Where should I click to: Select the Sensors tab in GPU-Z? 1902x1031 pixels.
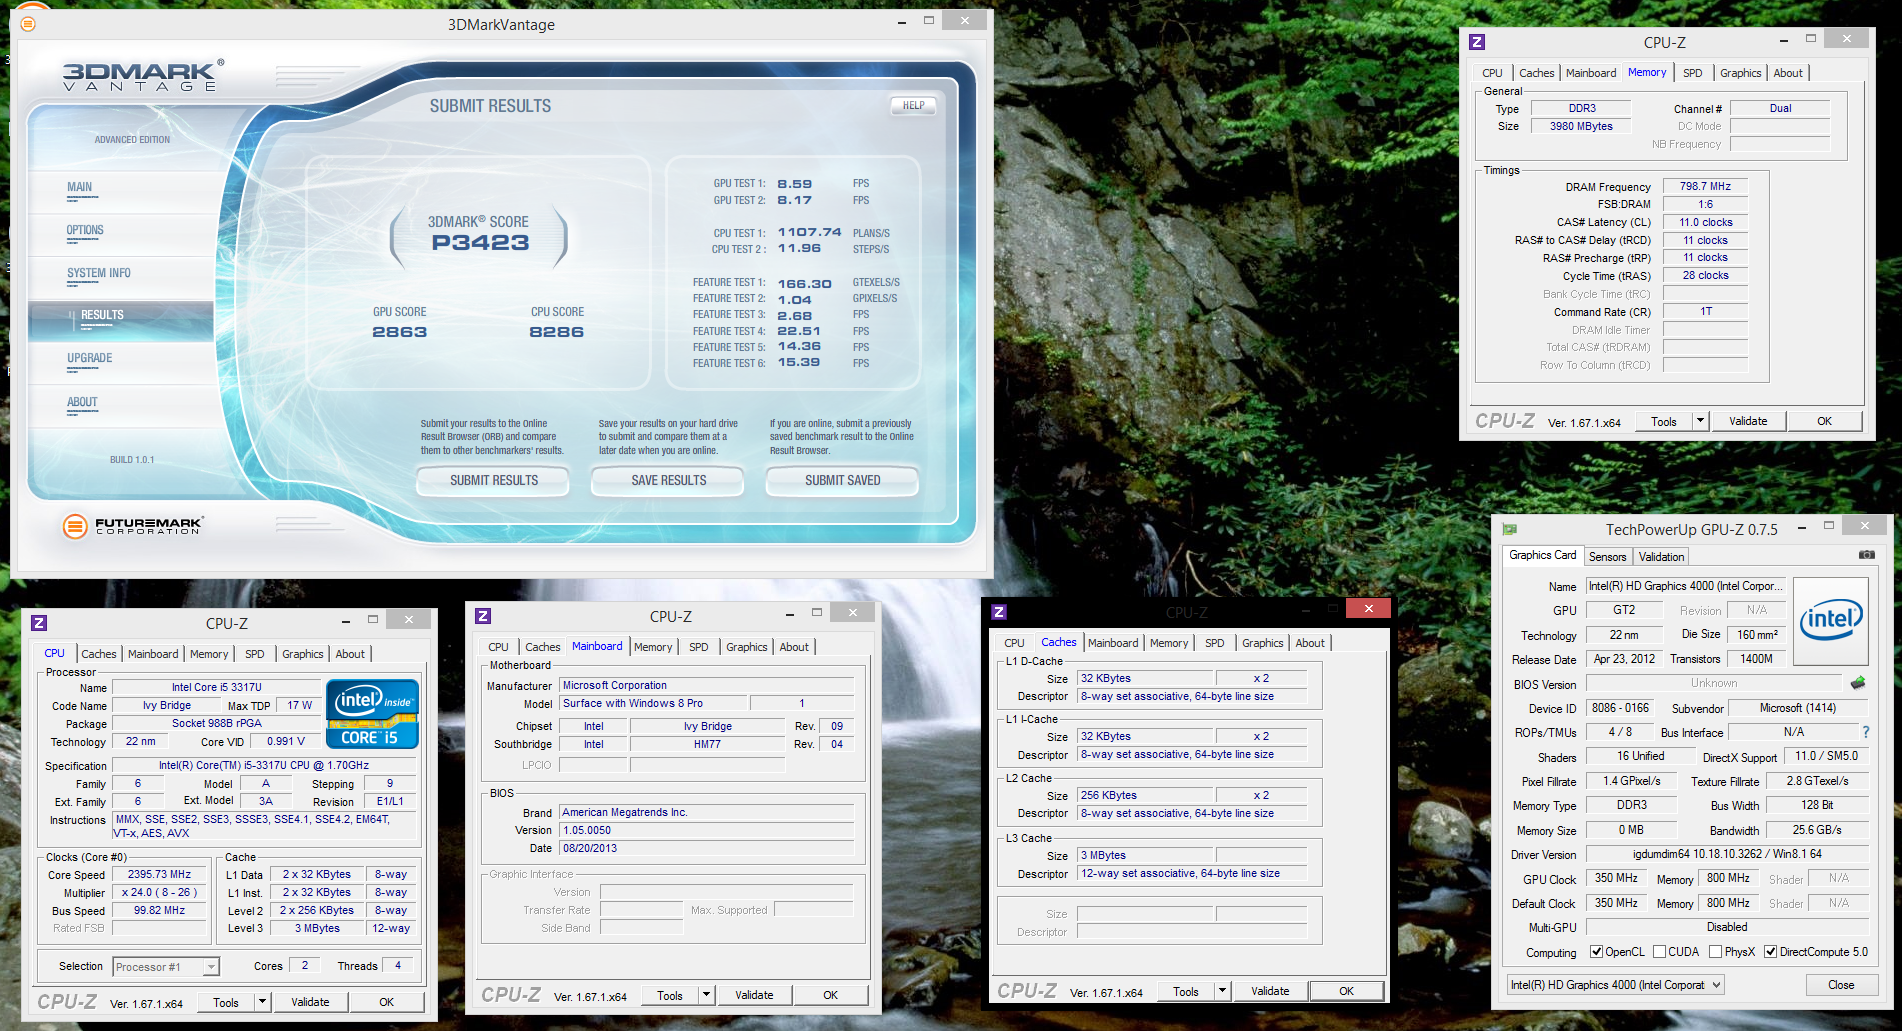pyautogui.click(x=1608, y=557)
